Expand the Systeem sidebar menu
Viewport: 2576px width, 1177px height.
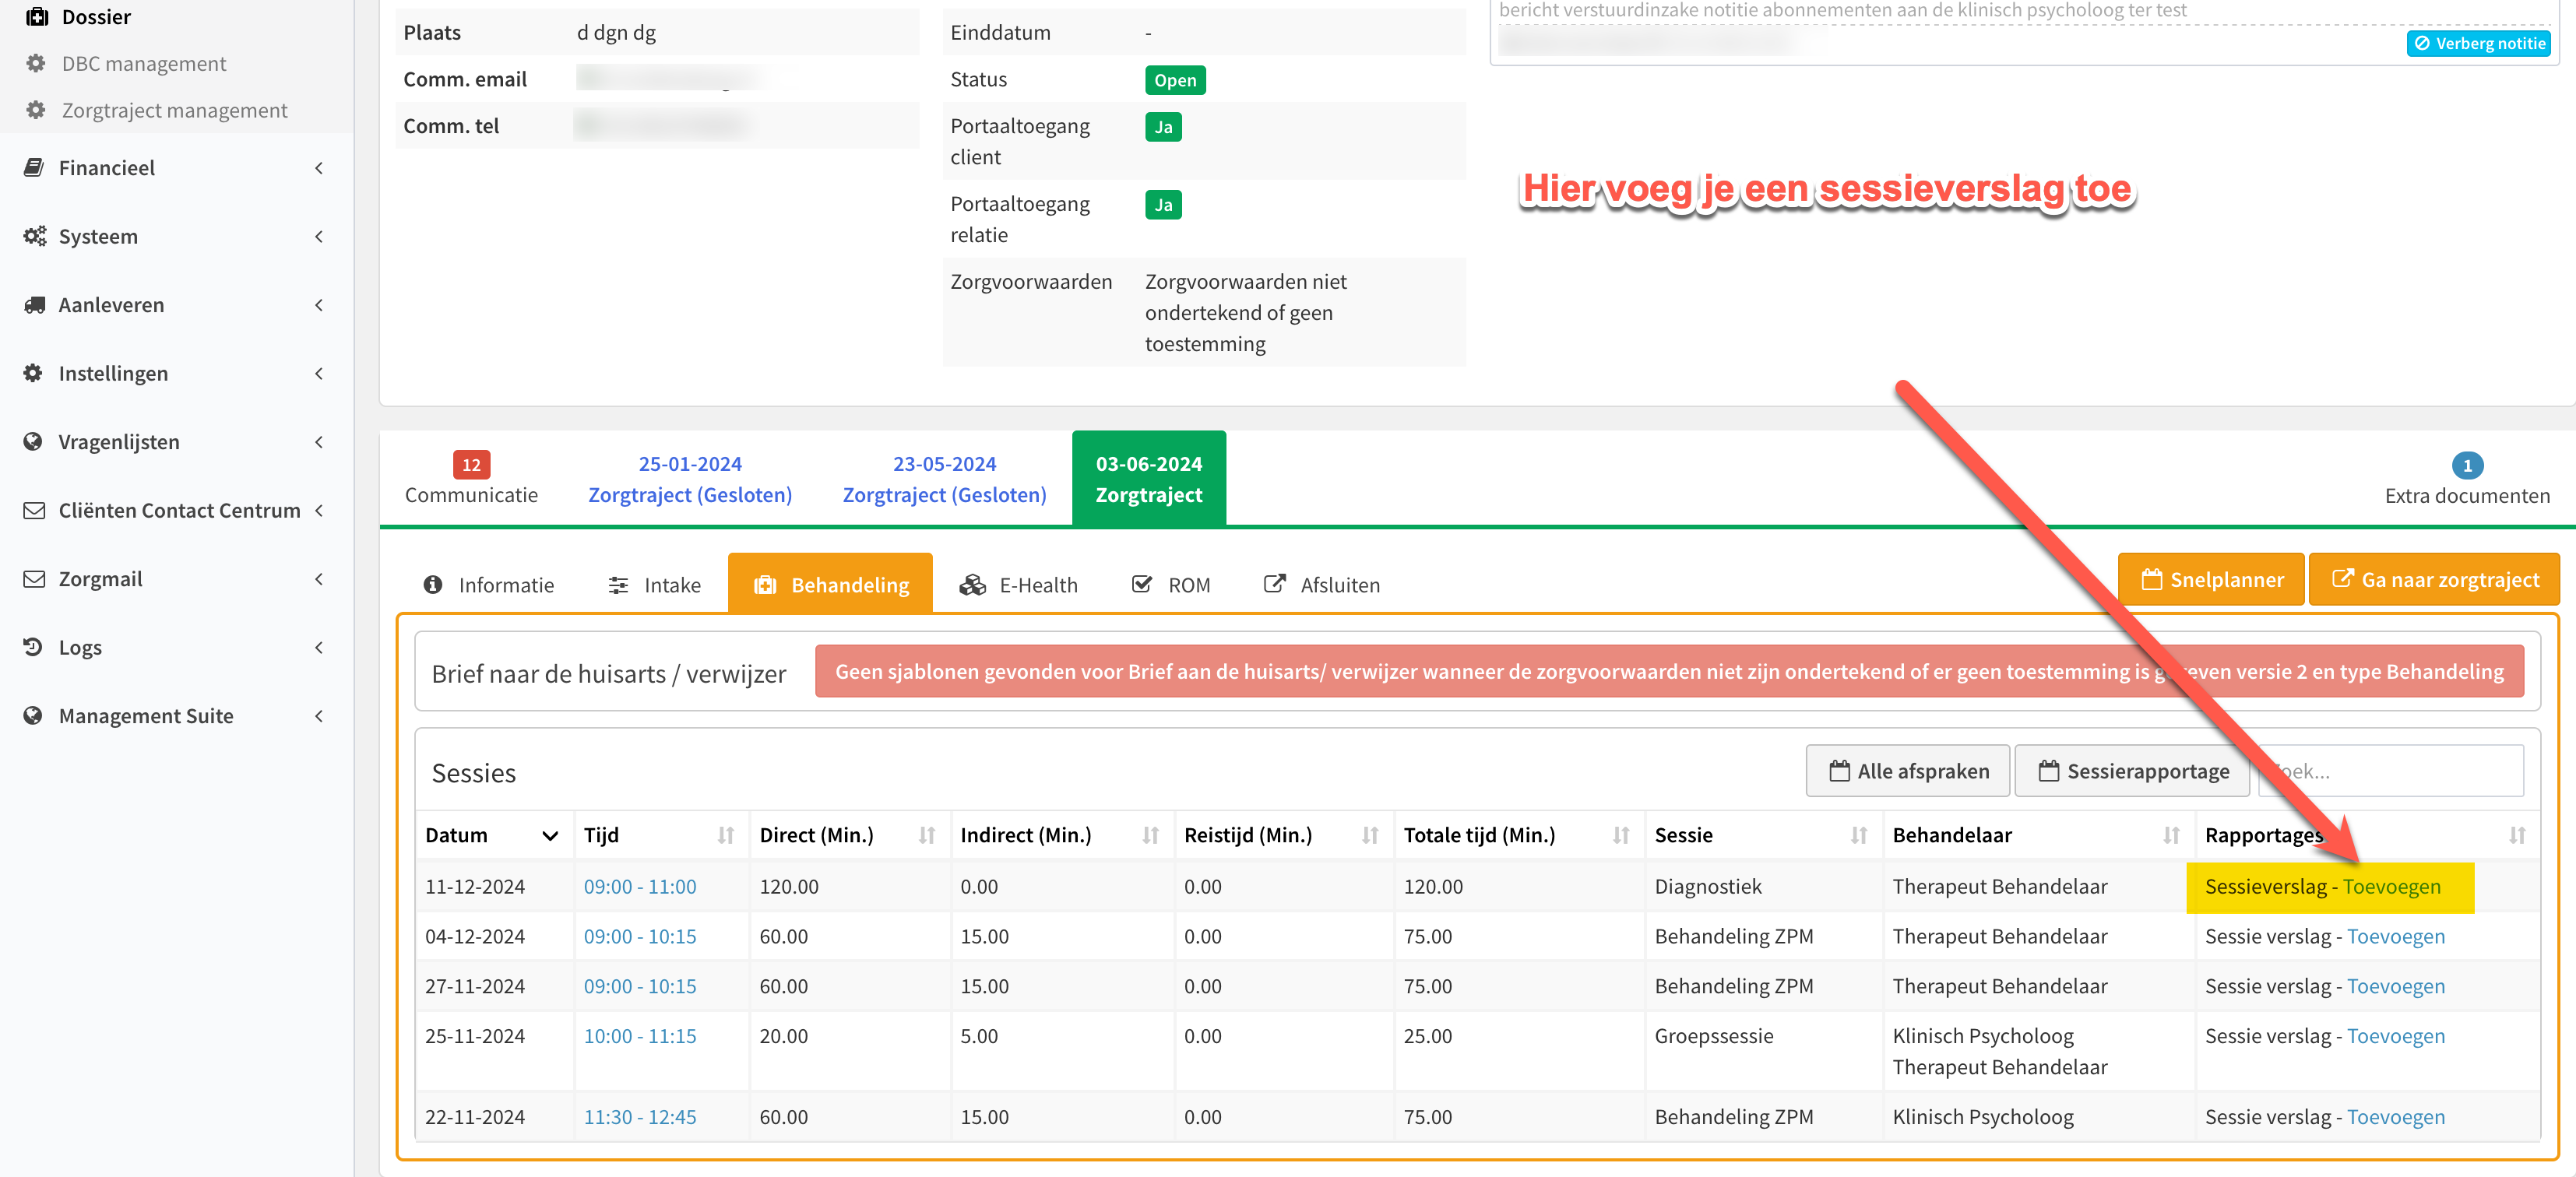coord(319,237)
